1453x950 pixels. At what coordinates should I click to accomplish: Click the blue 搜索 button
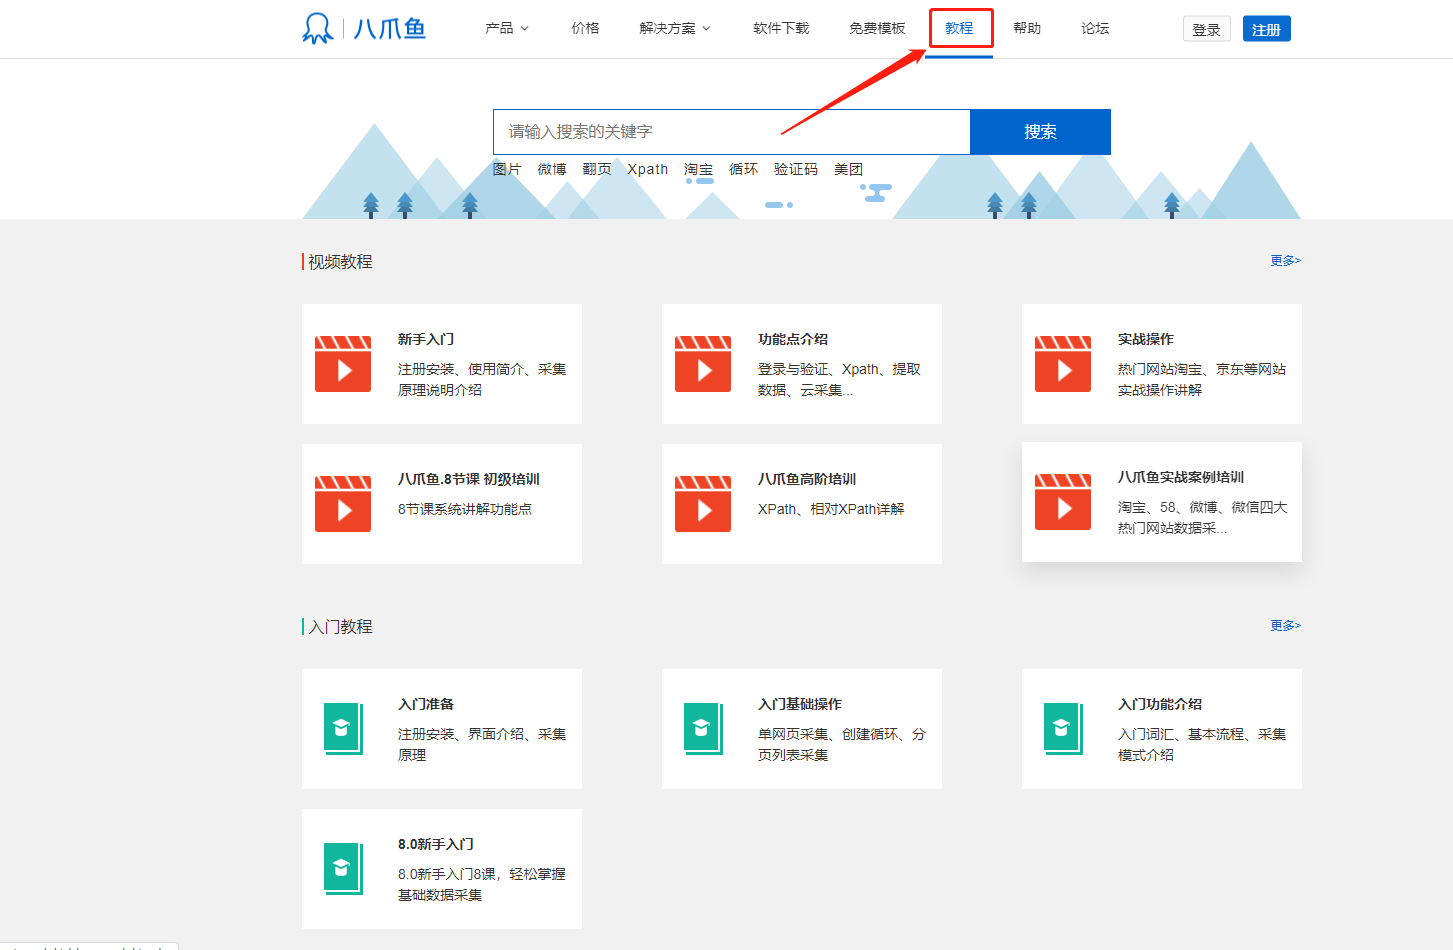click(1040, 132)
